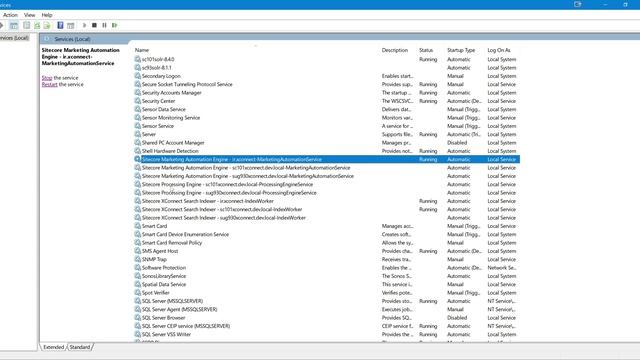
Task: Click the gear icon beside Shared PC Account Manager
Action: [x=138, y=142]
